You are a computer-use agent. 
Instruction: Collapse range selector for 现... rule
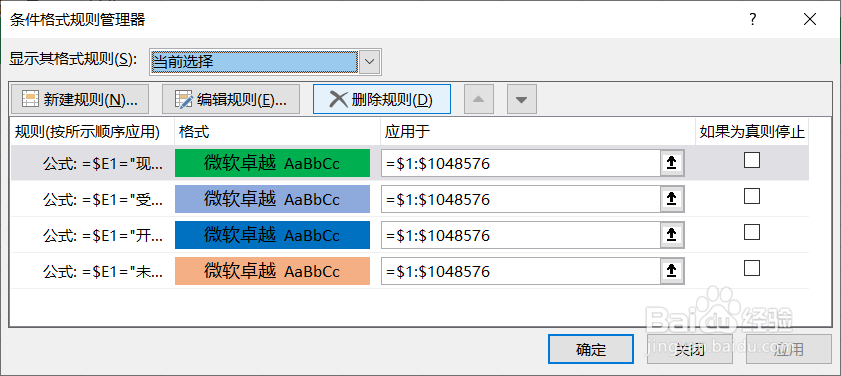(672, 163)
